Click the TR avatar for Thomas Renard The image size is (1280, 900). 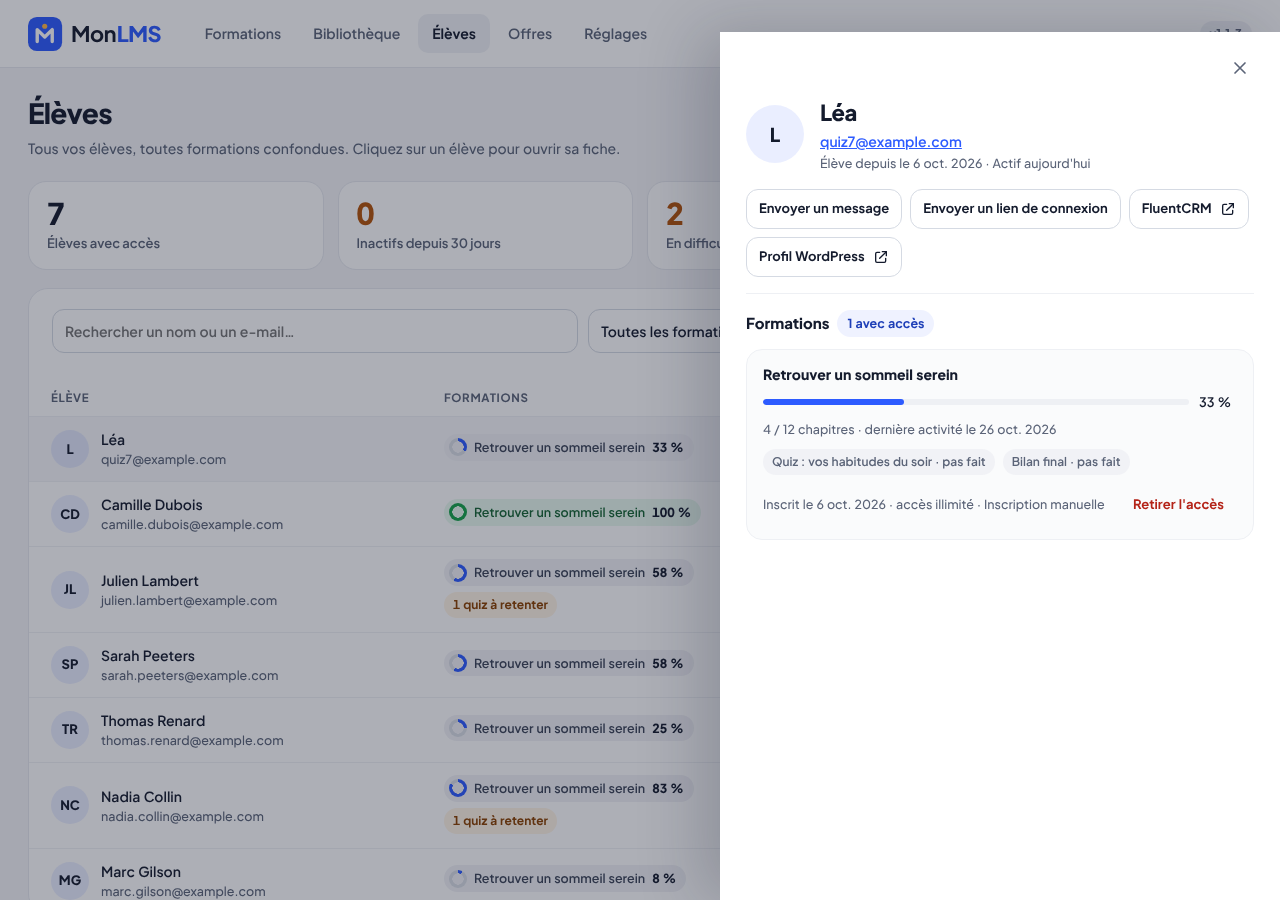coord(70,730)
